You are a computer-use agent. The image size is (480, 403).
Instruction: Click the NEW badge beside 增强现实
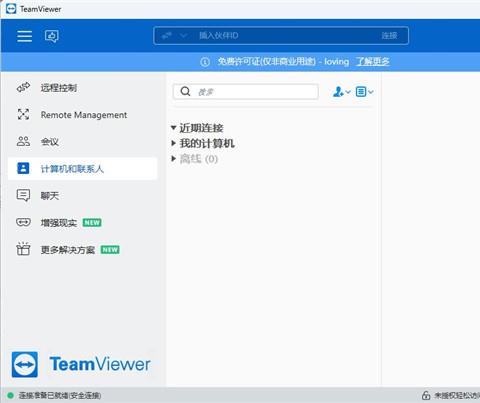(x=92, y=222)
